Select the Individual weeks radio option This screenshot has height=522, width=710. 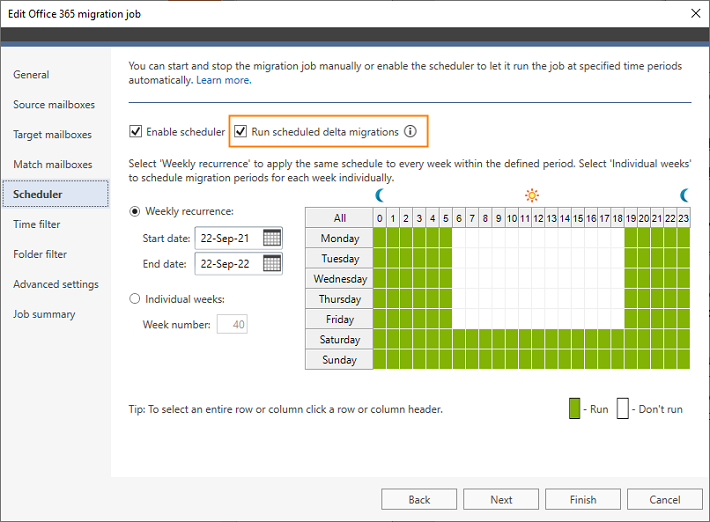coord(134,299)
